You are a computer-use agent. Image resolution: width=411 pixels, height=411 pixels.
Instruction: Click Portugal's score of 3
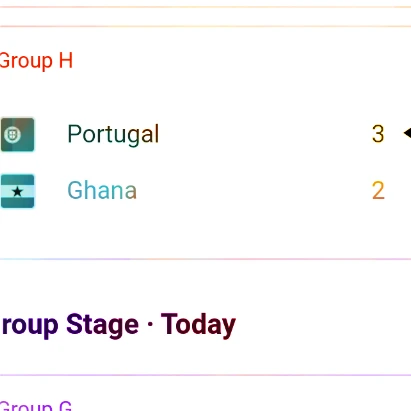pyautogui.click(x=378, y=134)
